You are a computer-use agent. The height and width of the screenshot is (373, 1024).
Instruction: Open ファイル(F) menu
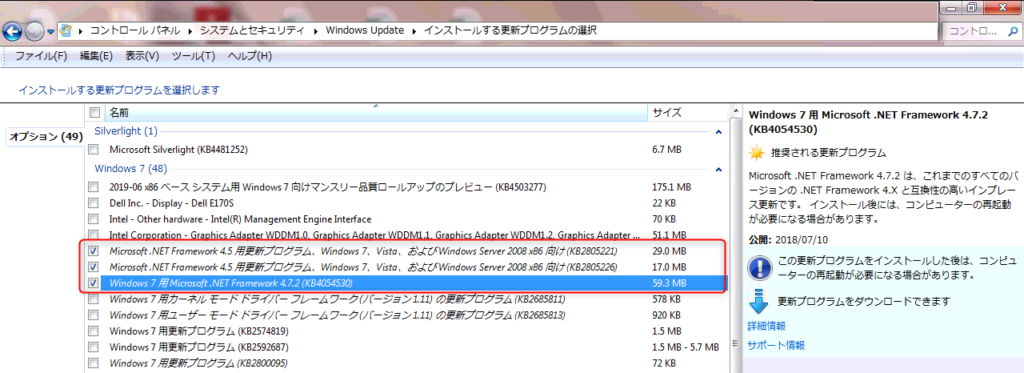click(41, 56)
